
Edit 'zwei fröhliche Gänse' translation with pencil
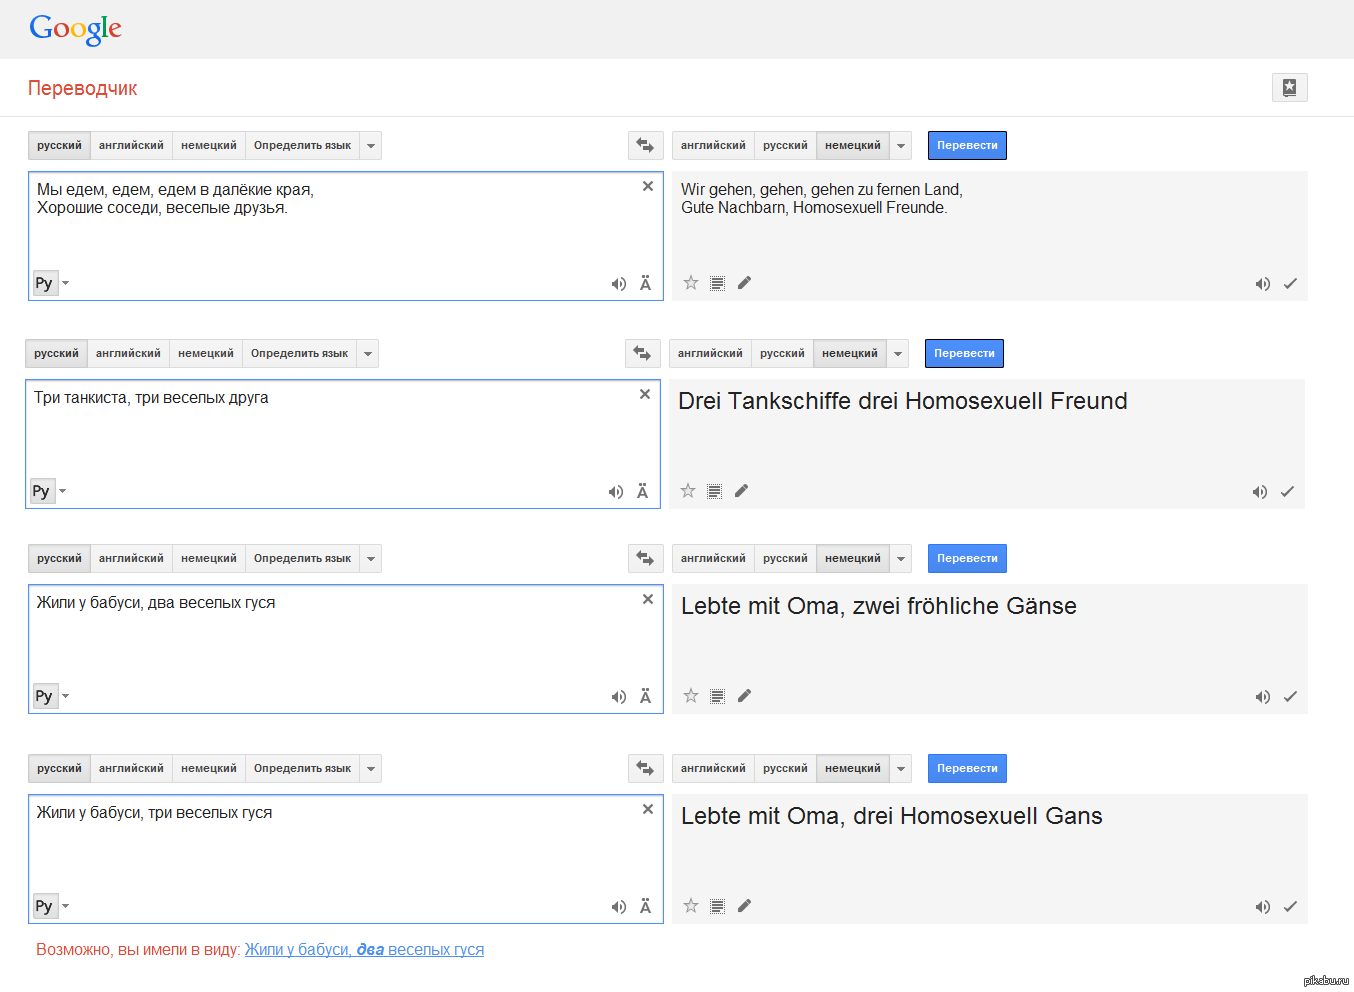pos(744,696)
